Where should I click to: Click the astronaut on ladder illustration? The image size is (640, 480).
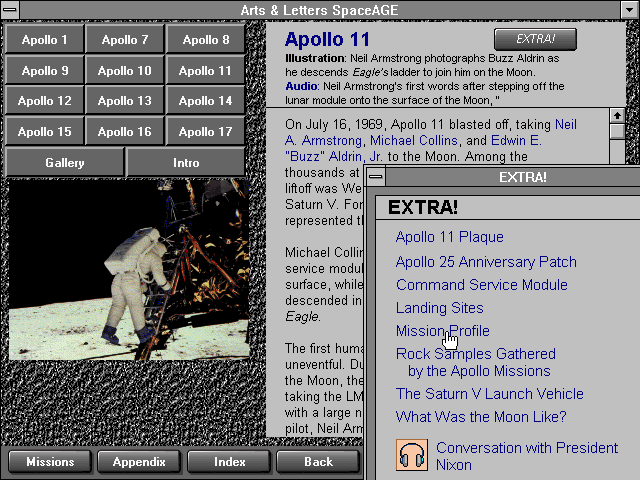click(x=129, y=270)
